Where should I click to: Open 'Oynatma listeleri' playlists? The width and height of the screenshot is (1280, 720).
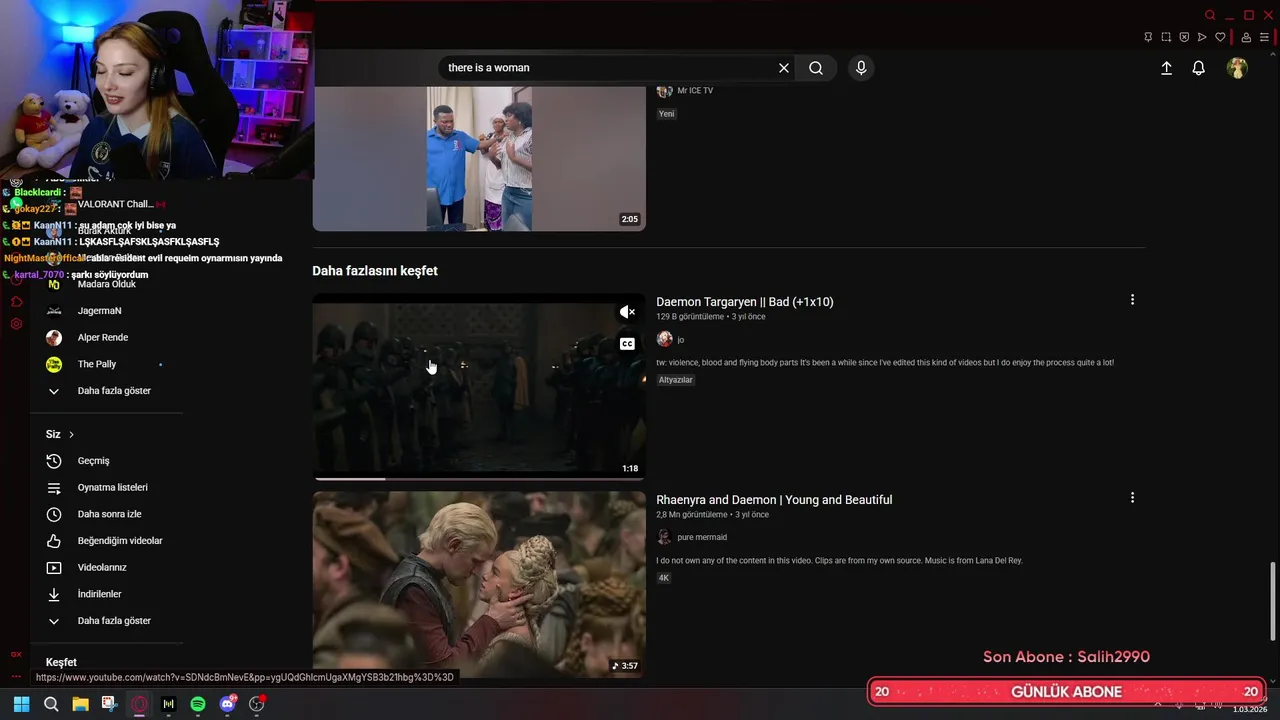point(113,488)
